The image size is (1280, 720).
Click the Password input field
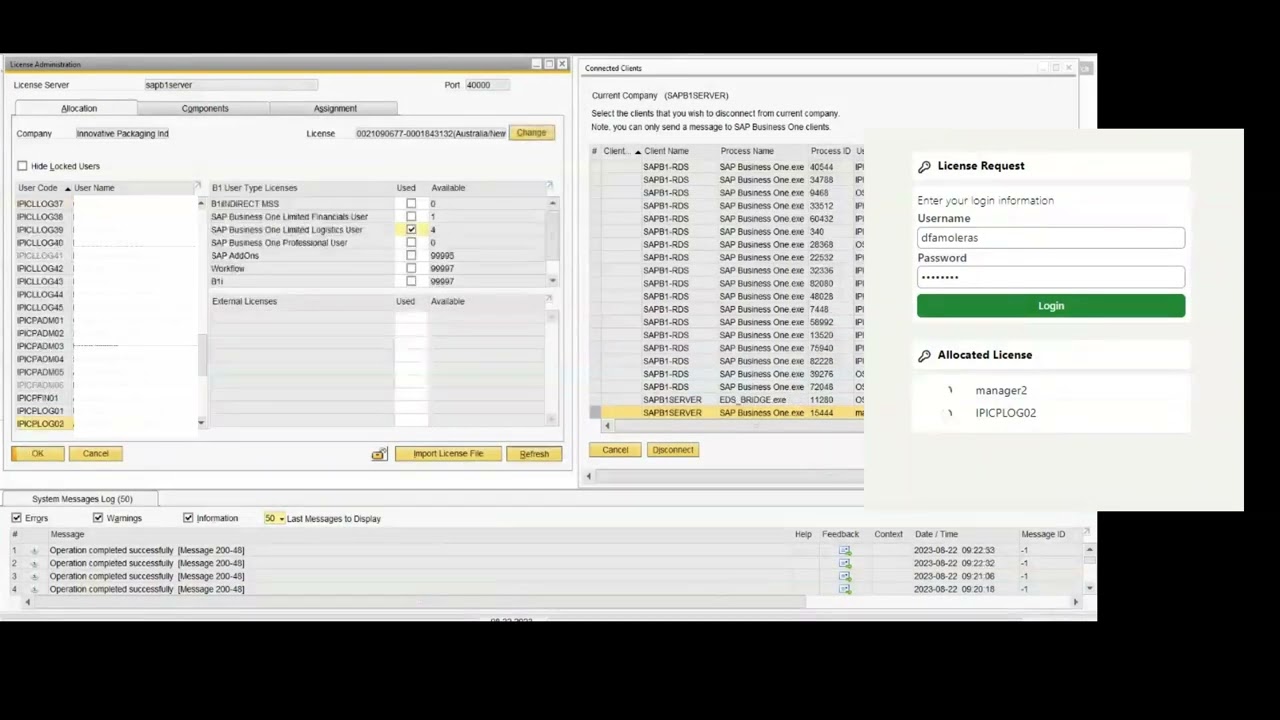click(1051, 277)
